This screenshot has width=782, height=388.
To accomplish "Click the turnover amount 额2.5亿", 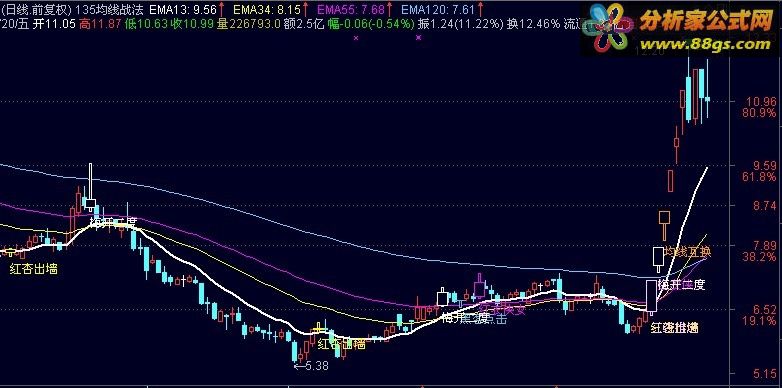I will click(x=305, y=23).
